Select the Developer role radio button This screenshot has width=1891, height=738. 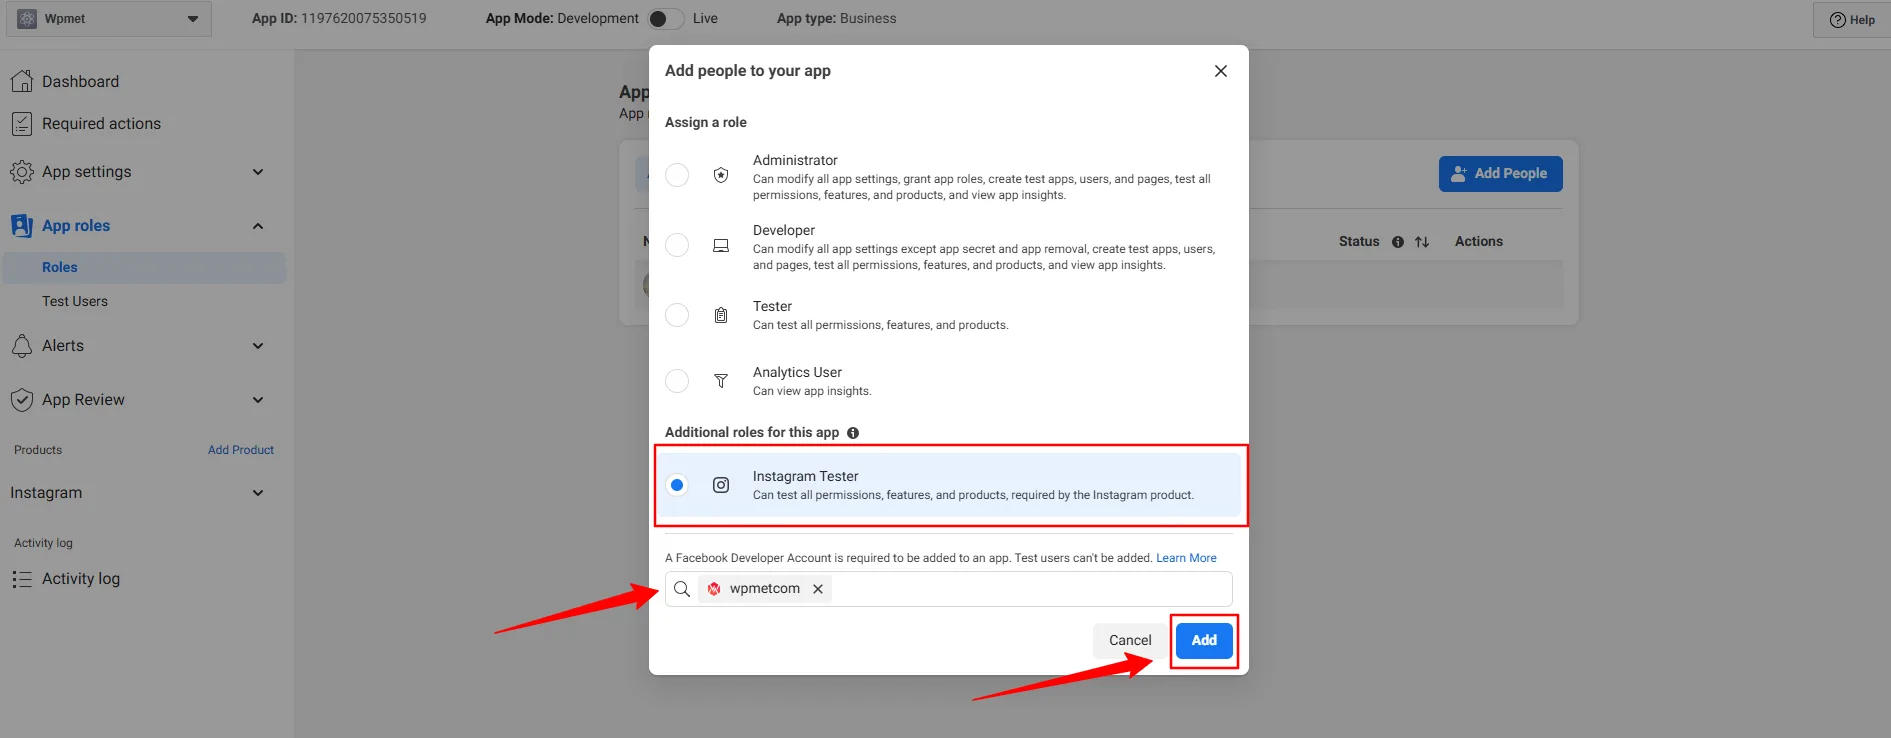pos(677,245)
